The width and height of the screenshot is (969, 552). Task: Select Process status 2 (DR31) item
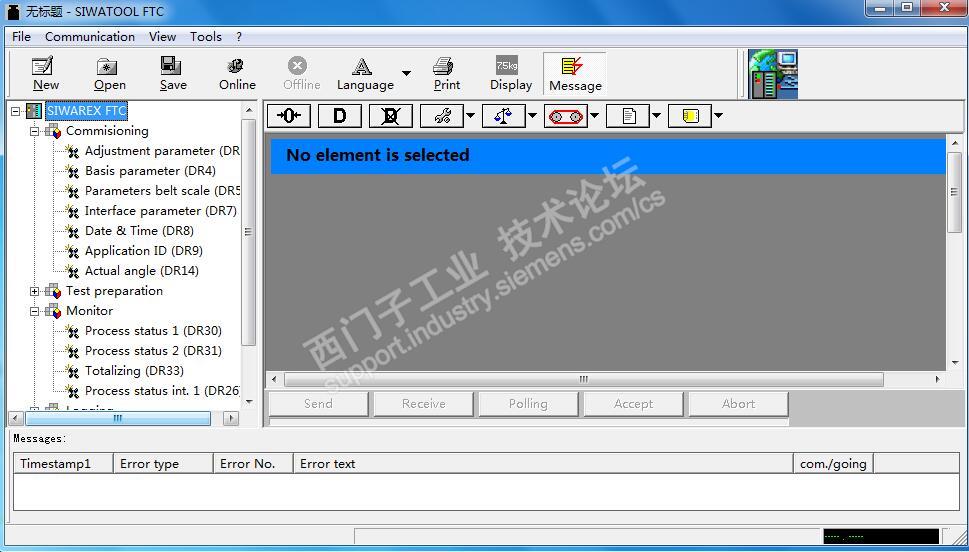point(153,350)
